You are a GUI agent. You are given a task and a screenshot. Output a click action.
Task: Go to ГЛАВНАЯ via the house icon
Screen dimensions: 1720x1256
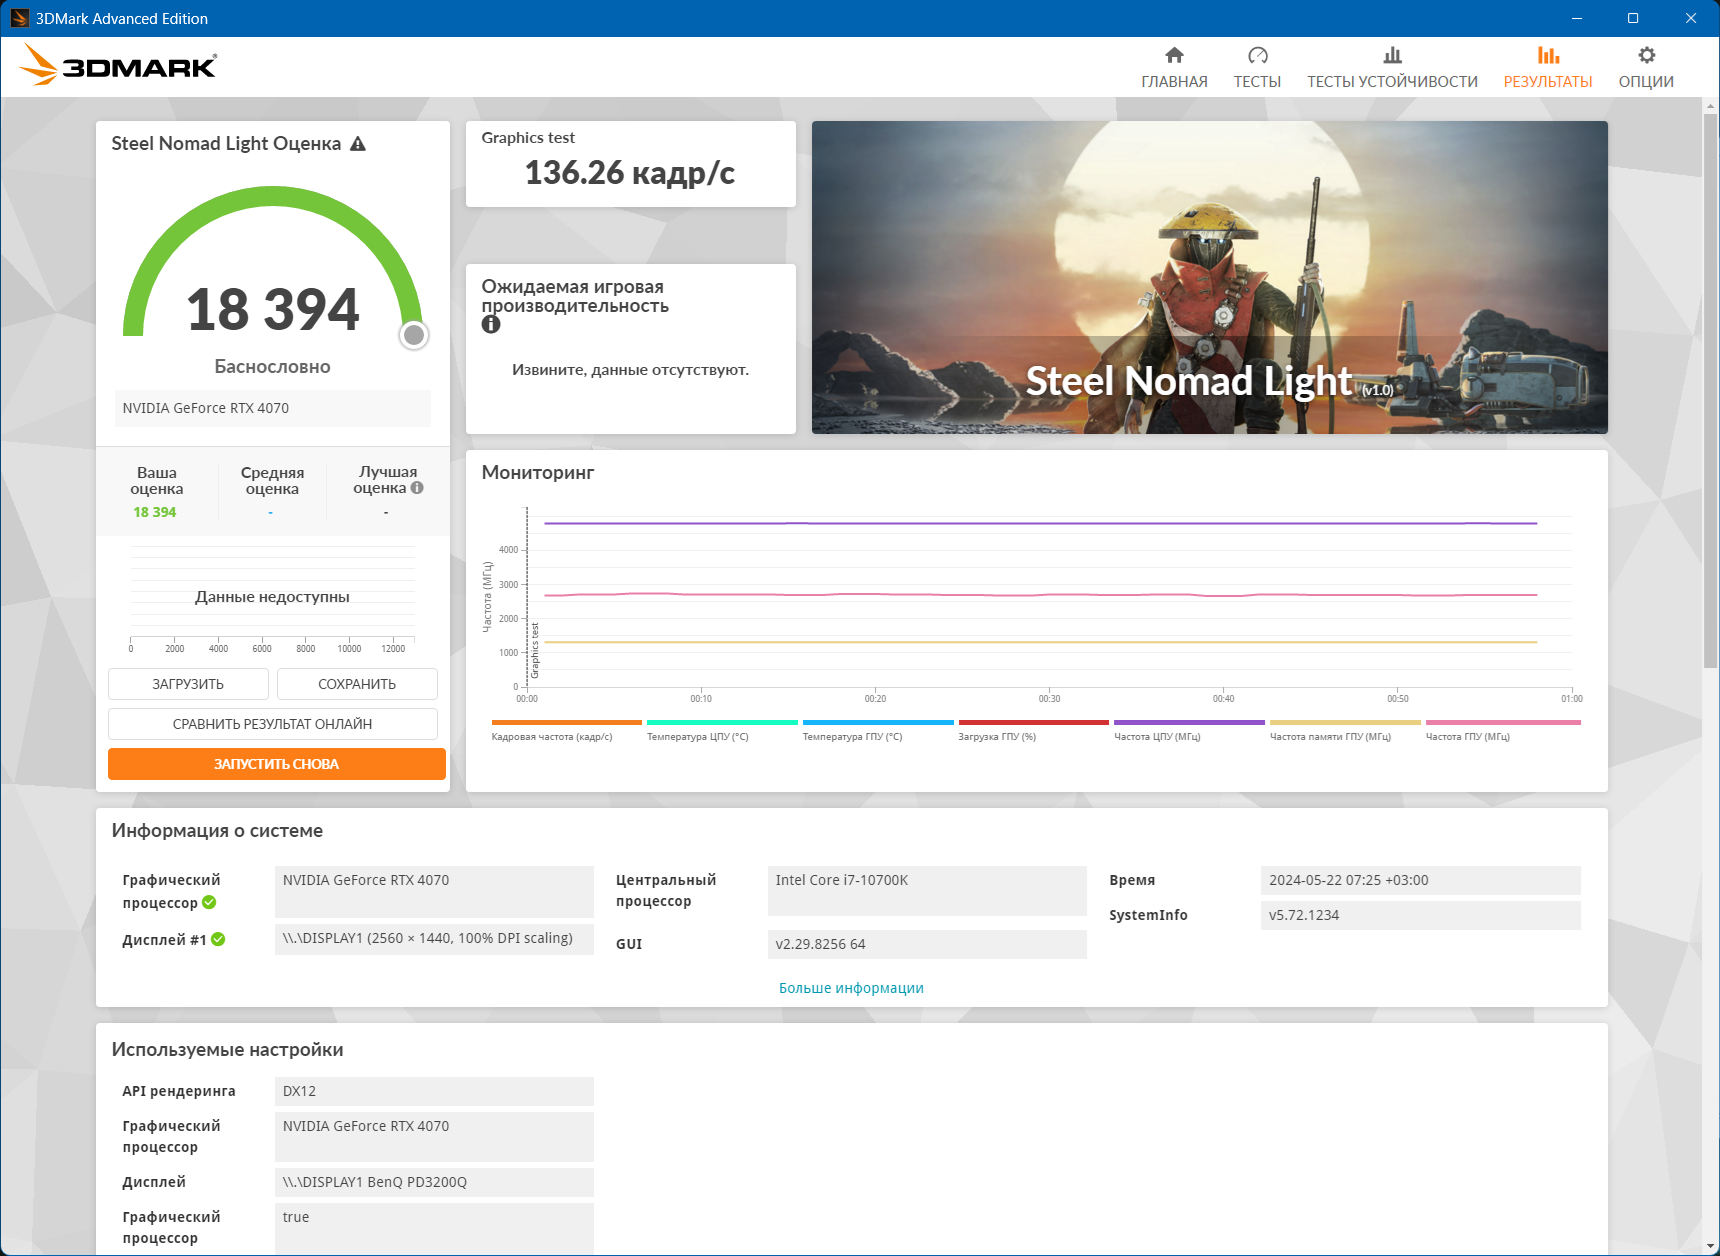pos(1174,55)
